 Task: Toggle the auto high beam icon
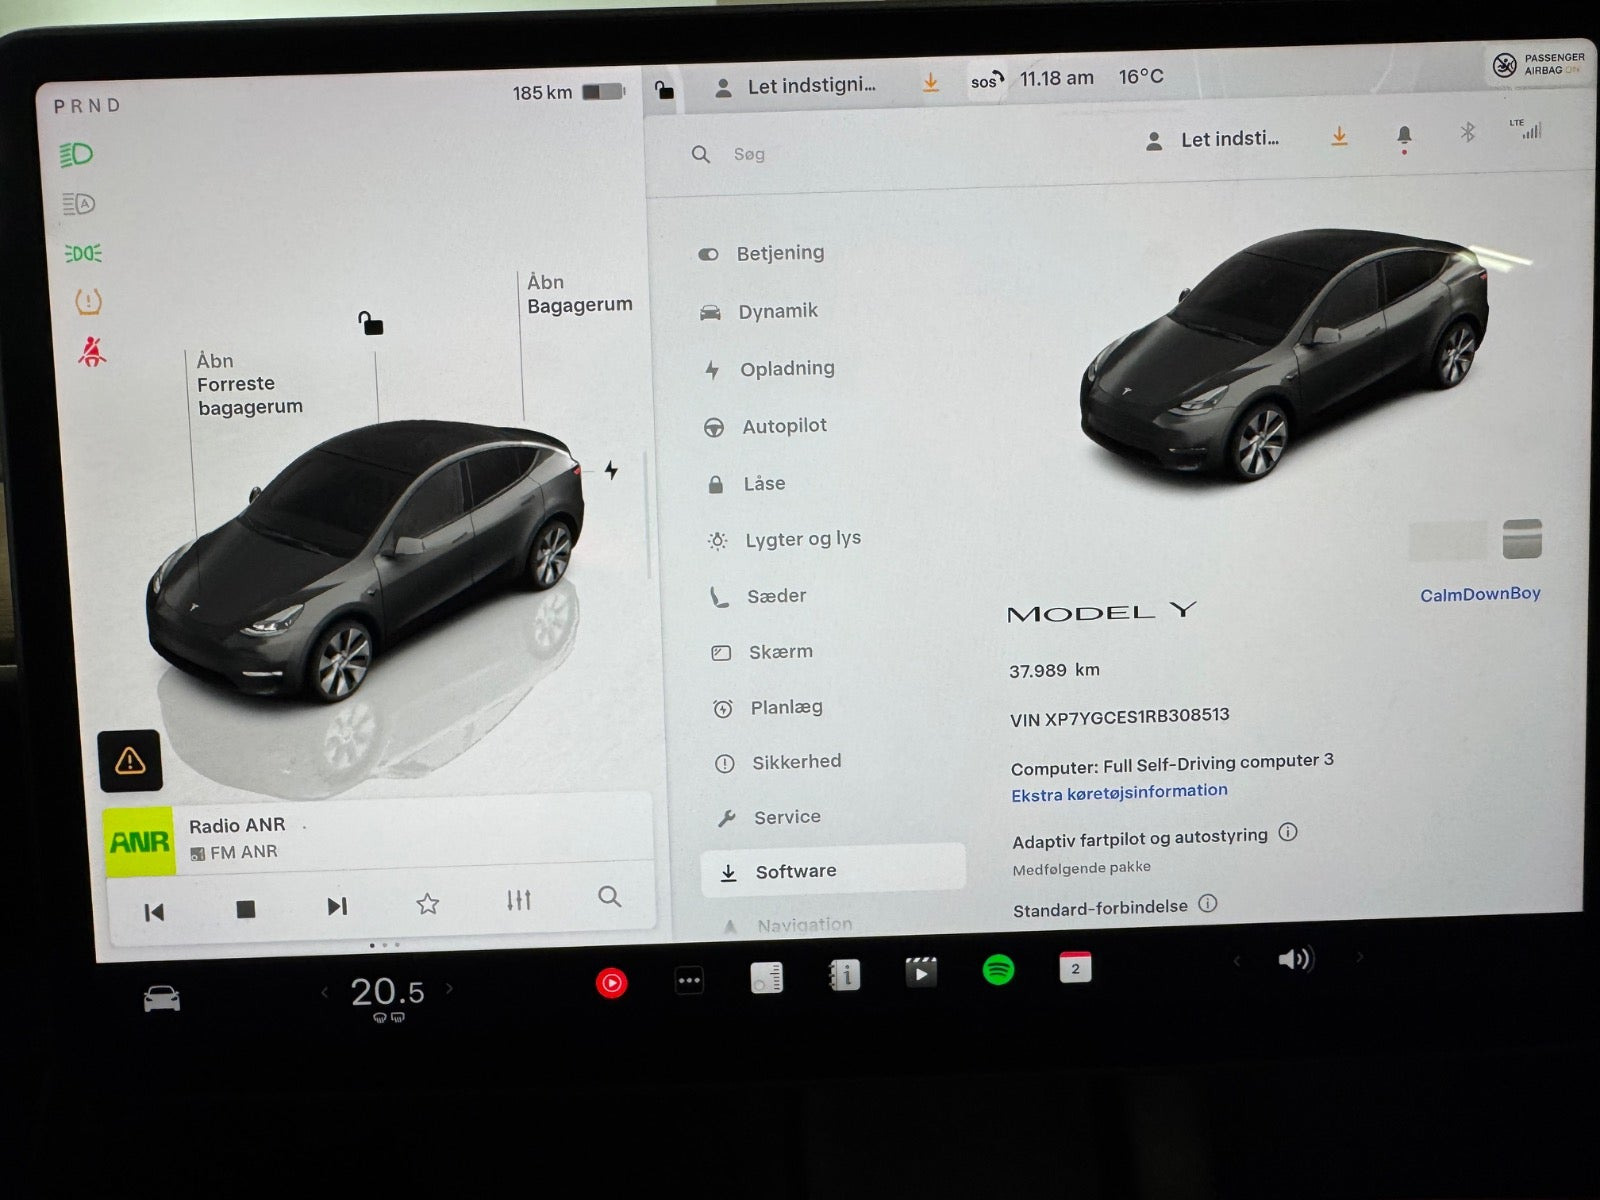click(x=78, y=204)
